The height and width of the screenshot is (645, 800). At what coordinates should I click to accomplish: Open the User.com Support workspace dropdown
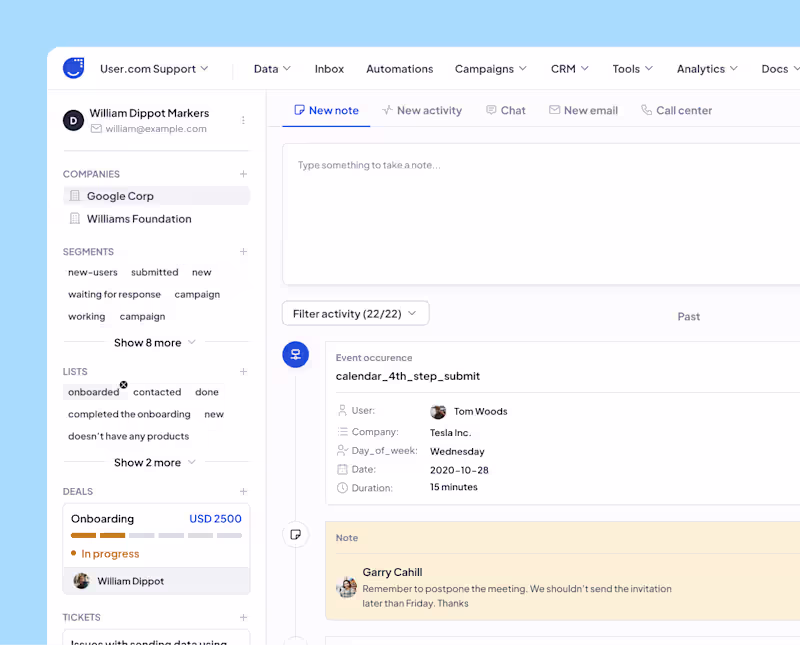tap(154, 69)
